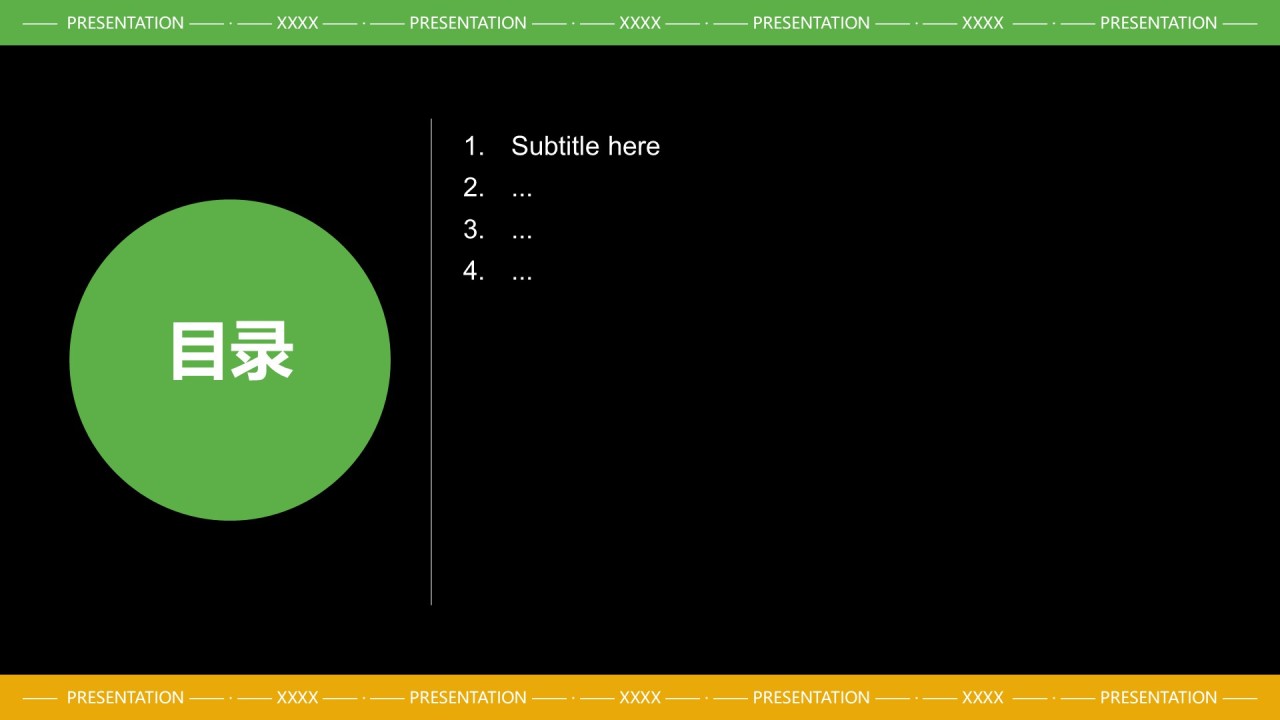The width and height of the screenshot is (1280, 720).
Task: Click rightmost PRESENTATION text in green top banner
Action: (1158, 22)
